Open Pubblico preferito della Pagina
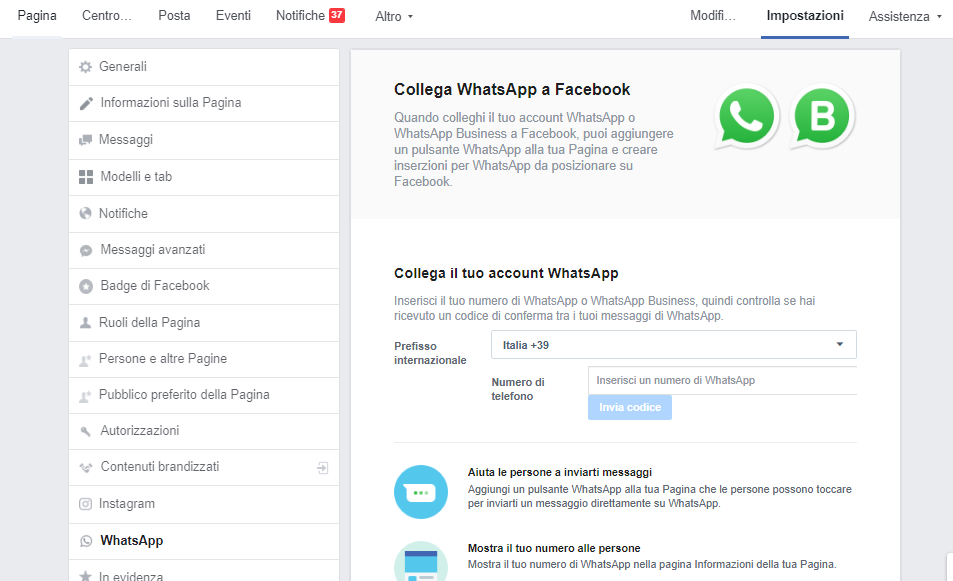This screenshot has height=581, width=953. (x=204, y=395)
